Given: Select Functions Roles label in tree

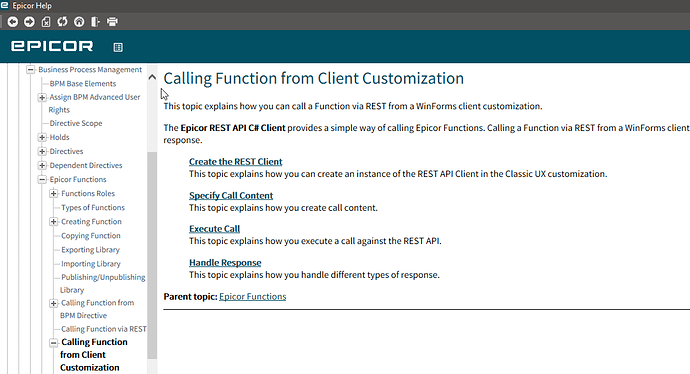Looking at the screenshot, I should point(88,194).
